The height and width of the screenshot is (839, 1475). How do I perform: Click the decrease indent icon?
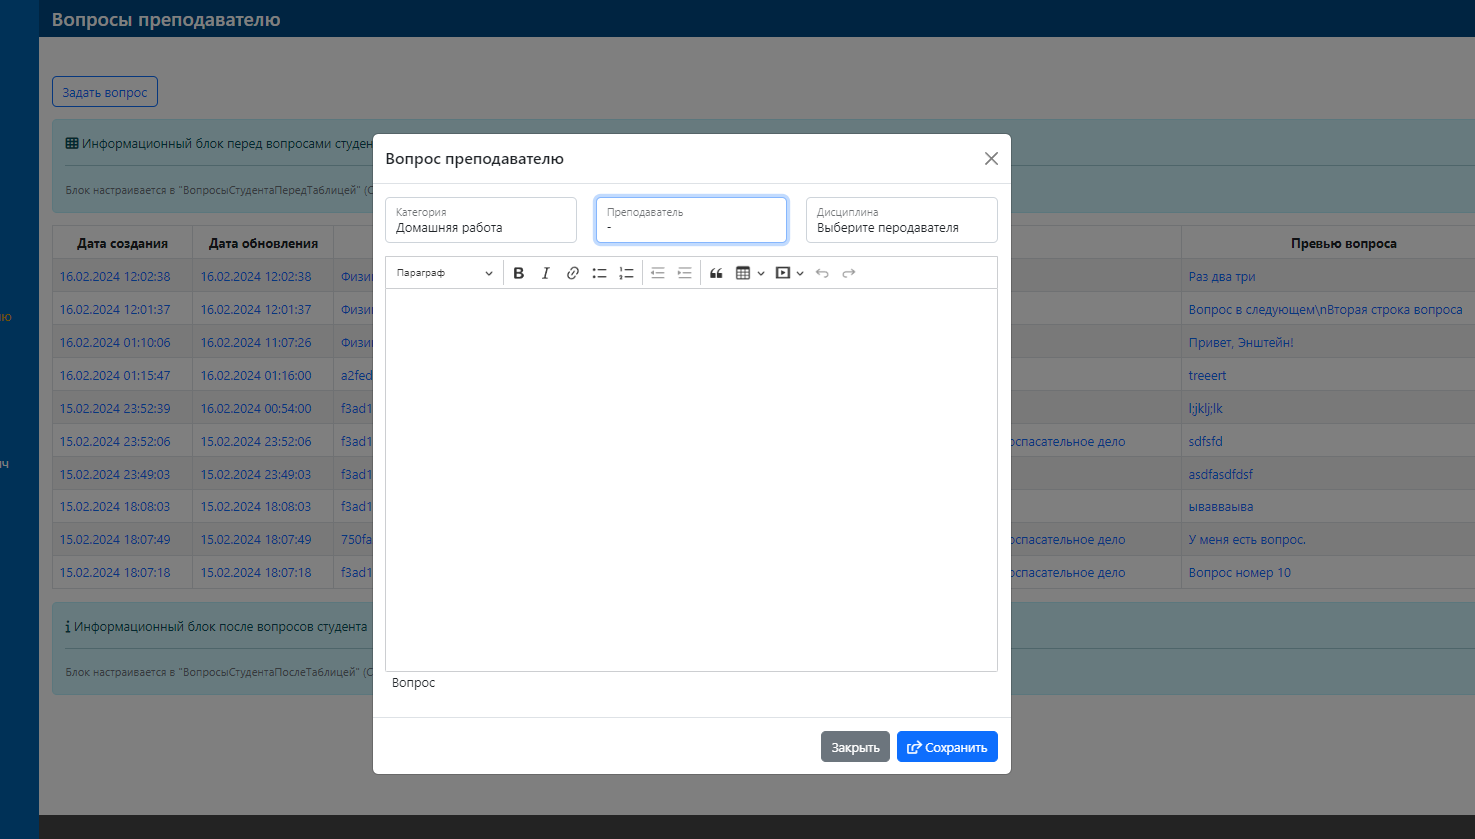[657, 273]
